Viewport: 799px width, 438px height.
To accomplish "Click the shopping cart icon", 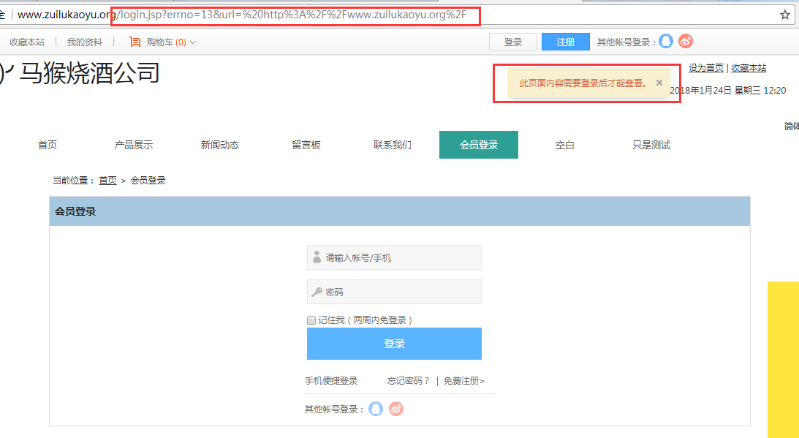I will pyautogui.click(x=134, y=42).
